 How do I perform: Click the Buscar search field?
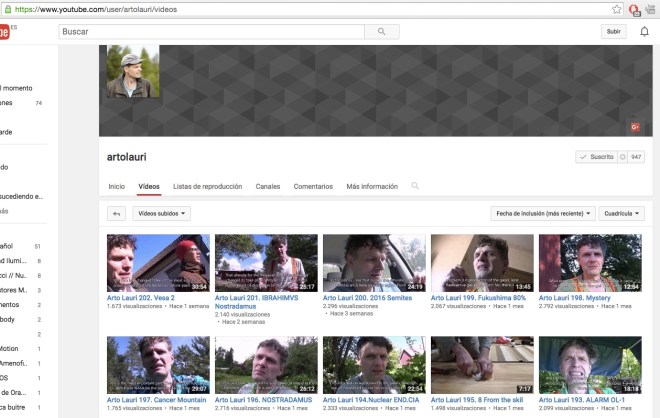(x=210, y=32)
